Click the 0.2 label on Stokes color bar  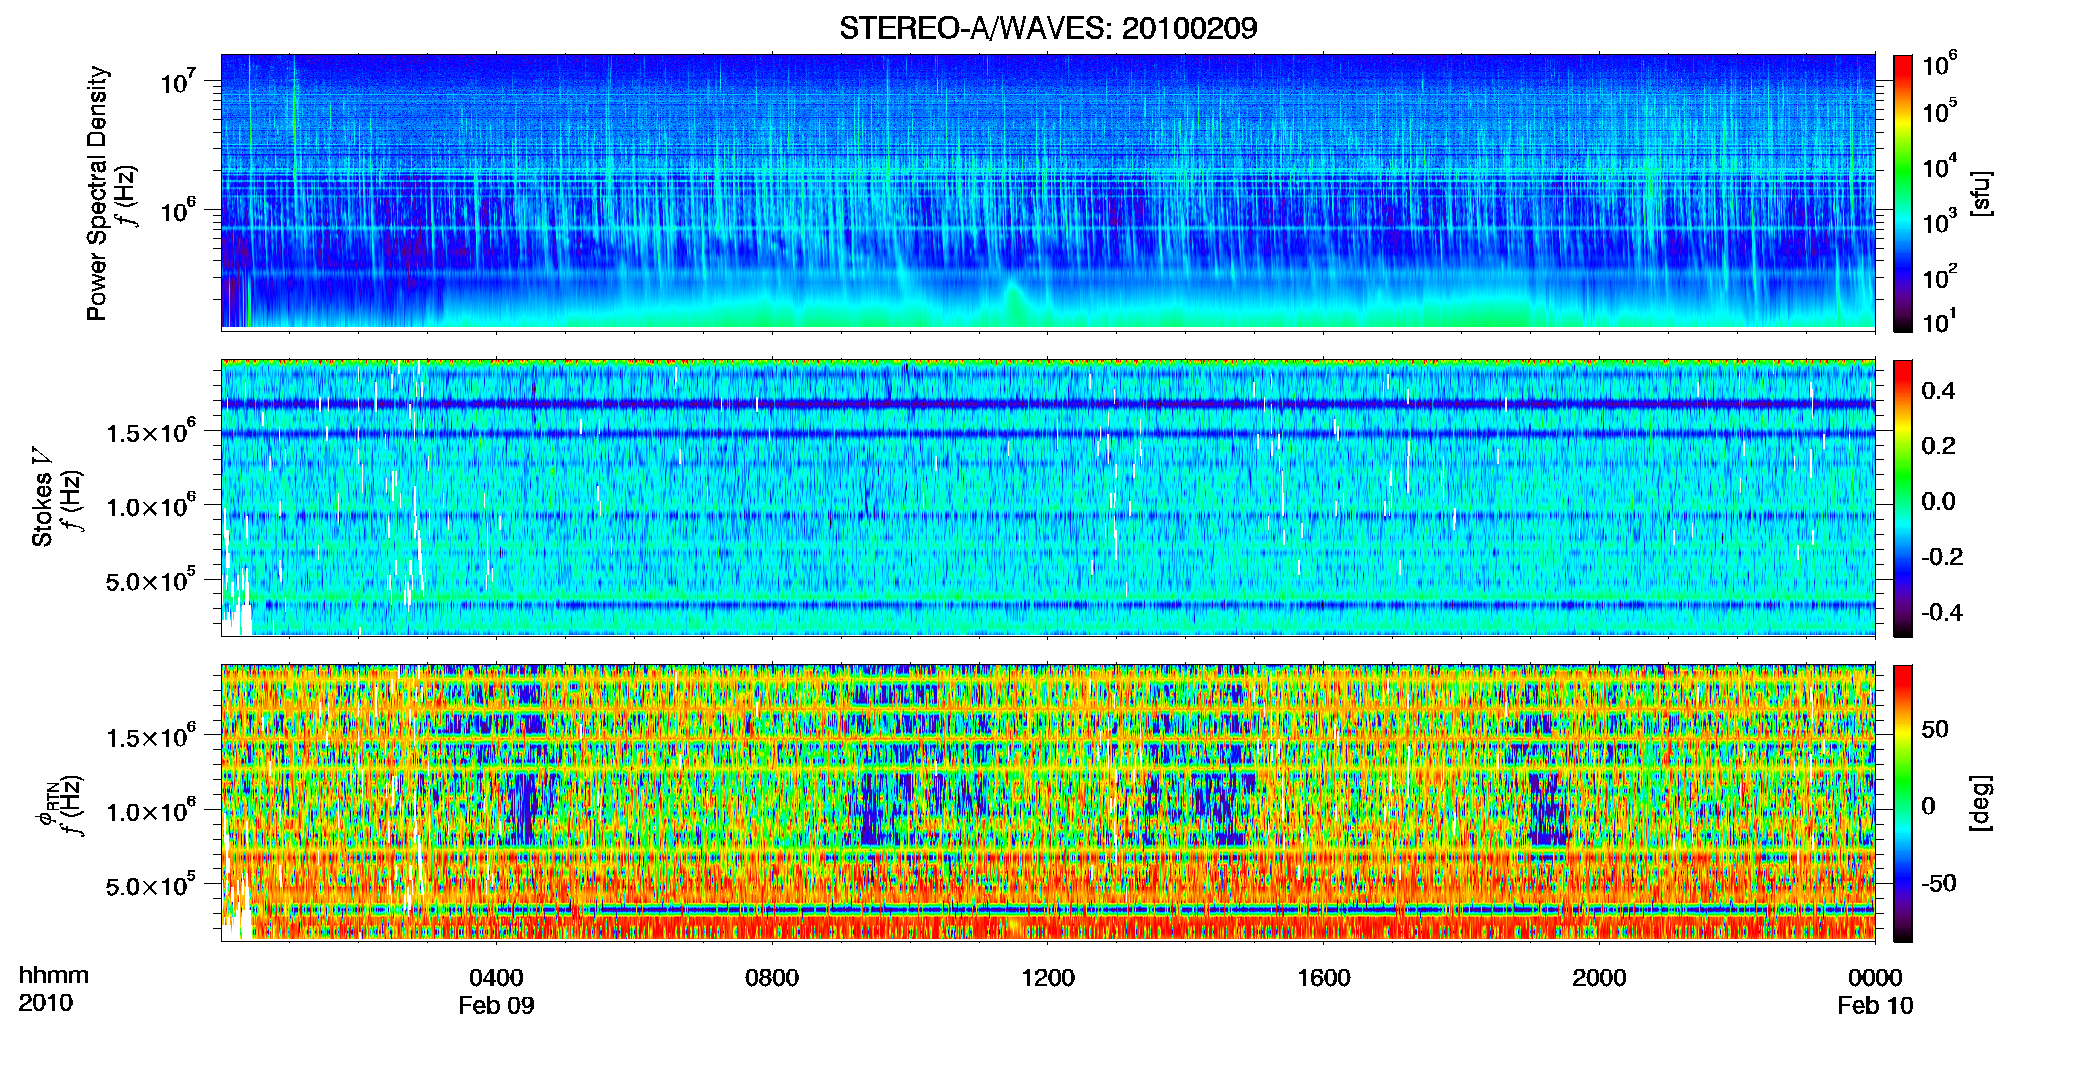pos(1938,446)
